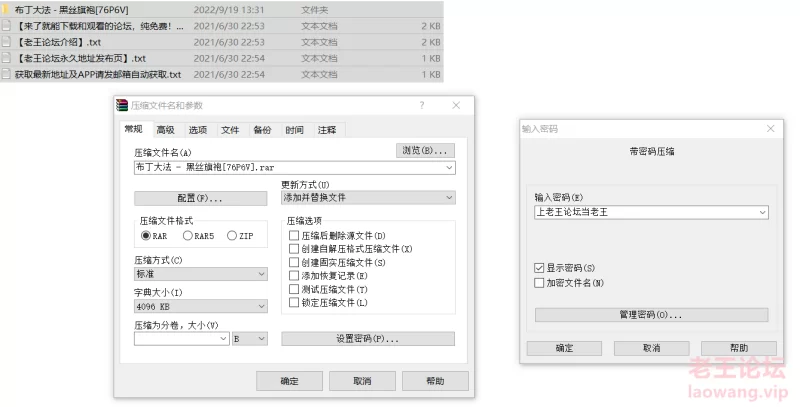Switch to the 注释 tab

(x=327, y=130)
